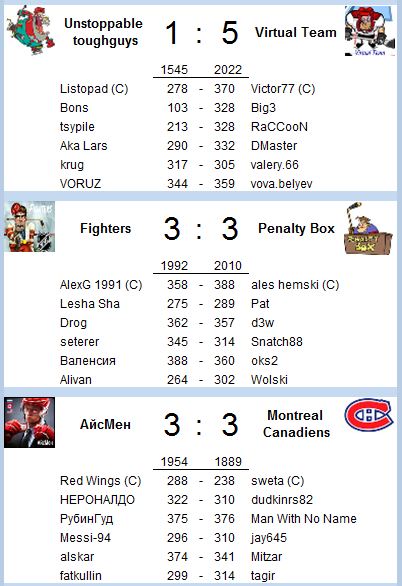Click the Penalty Box team logo
This screenshot has width=402, height=586.
(368, 228)
